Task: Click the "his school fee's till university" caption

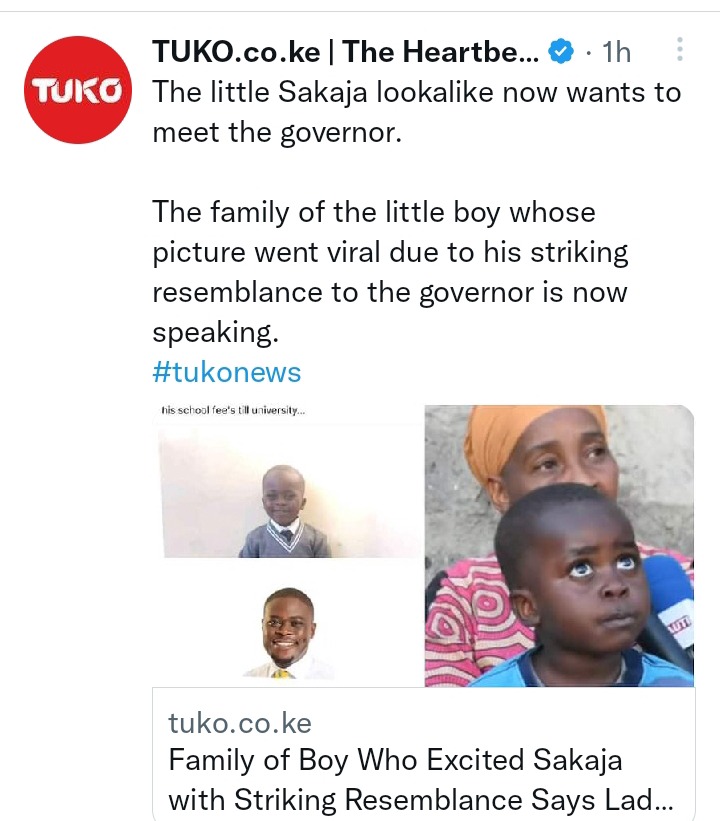Action: 231,411
